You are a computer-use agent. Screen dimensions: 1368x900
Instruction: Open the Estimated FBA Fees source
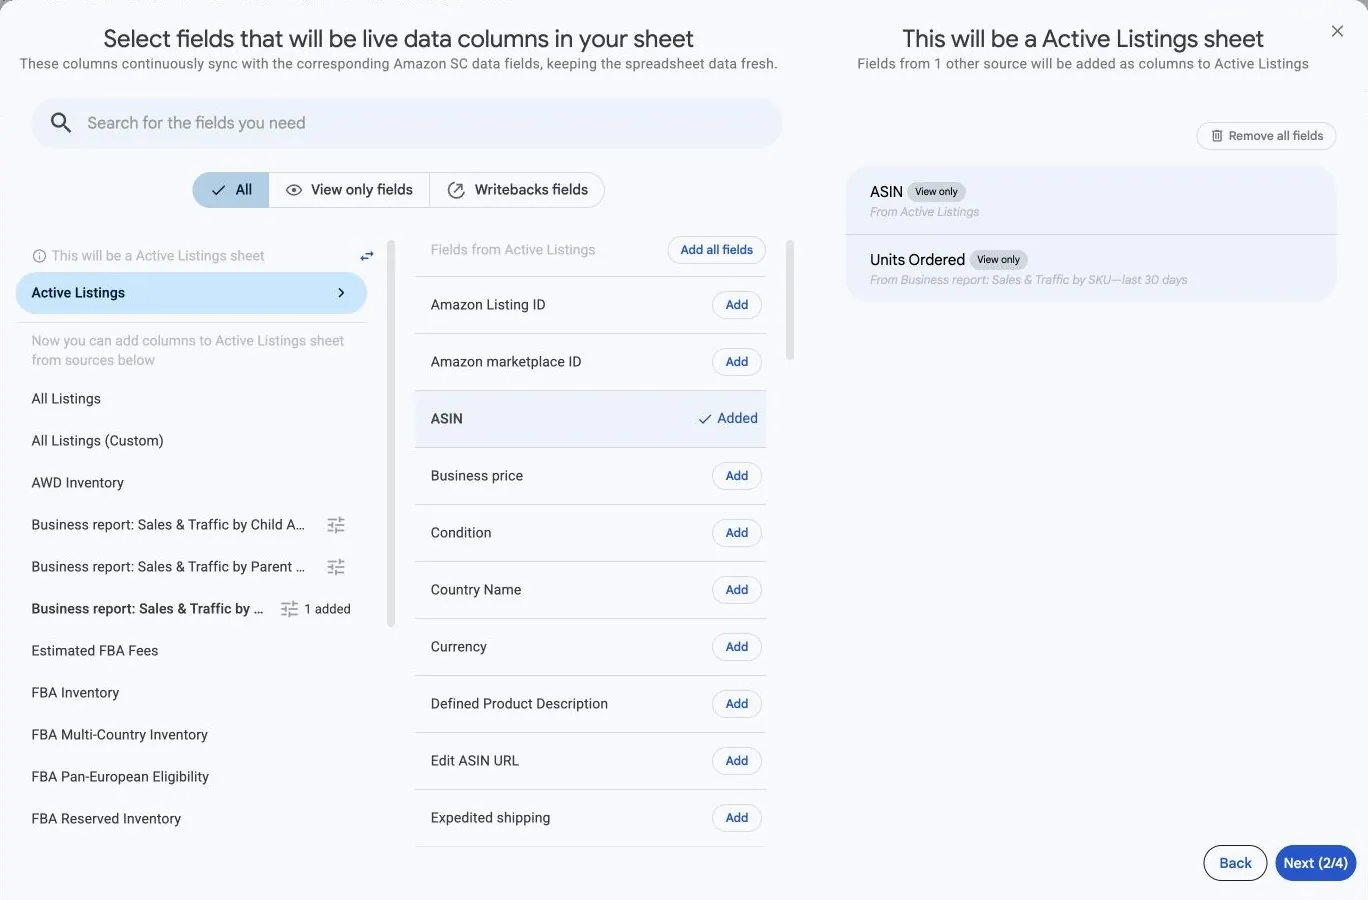pyautogui.click(x=95, y=651)
